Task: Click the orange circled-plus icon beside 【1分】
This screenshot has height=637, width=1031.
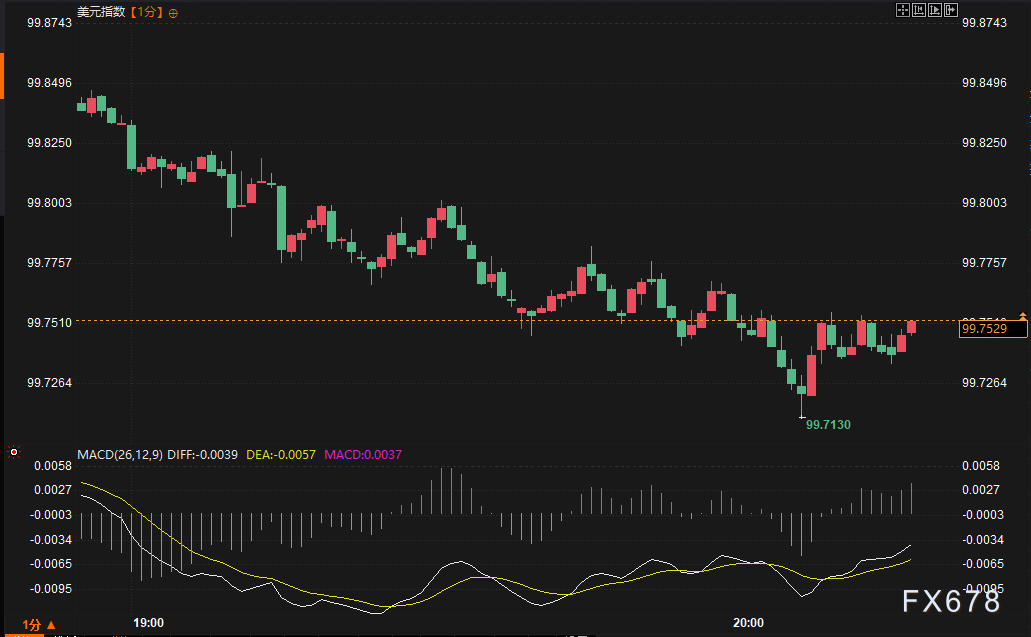Action: 173,13
